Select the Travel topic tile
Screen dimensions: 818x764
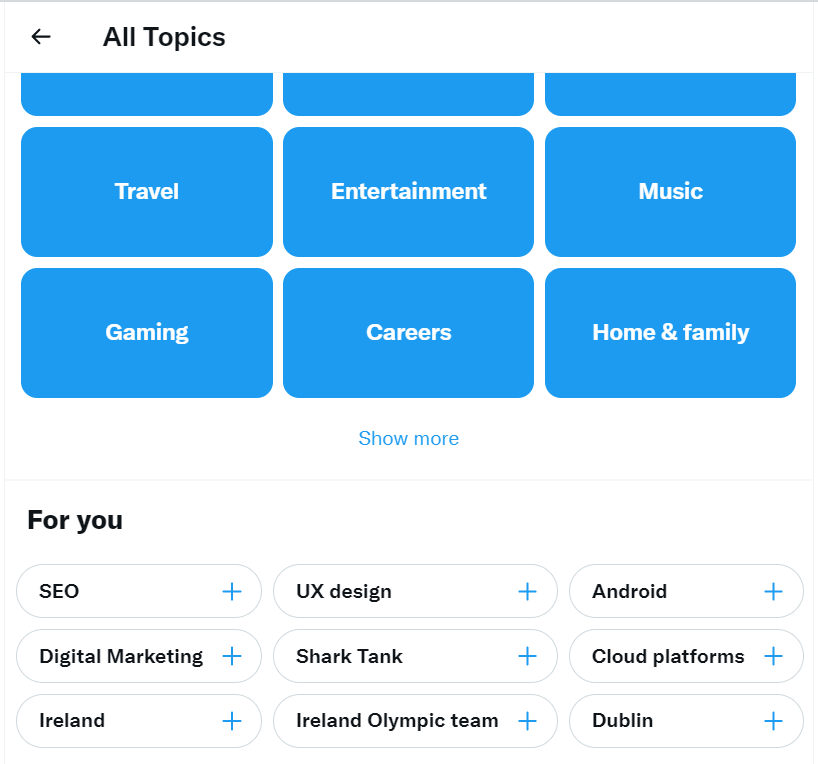[146, 191]
